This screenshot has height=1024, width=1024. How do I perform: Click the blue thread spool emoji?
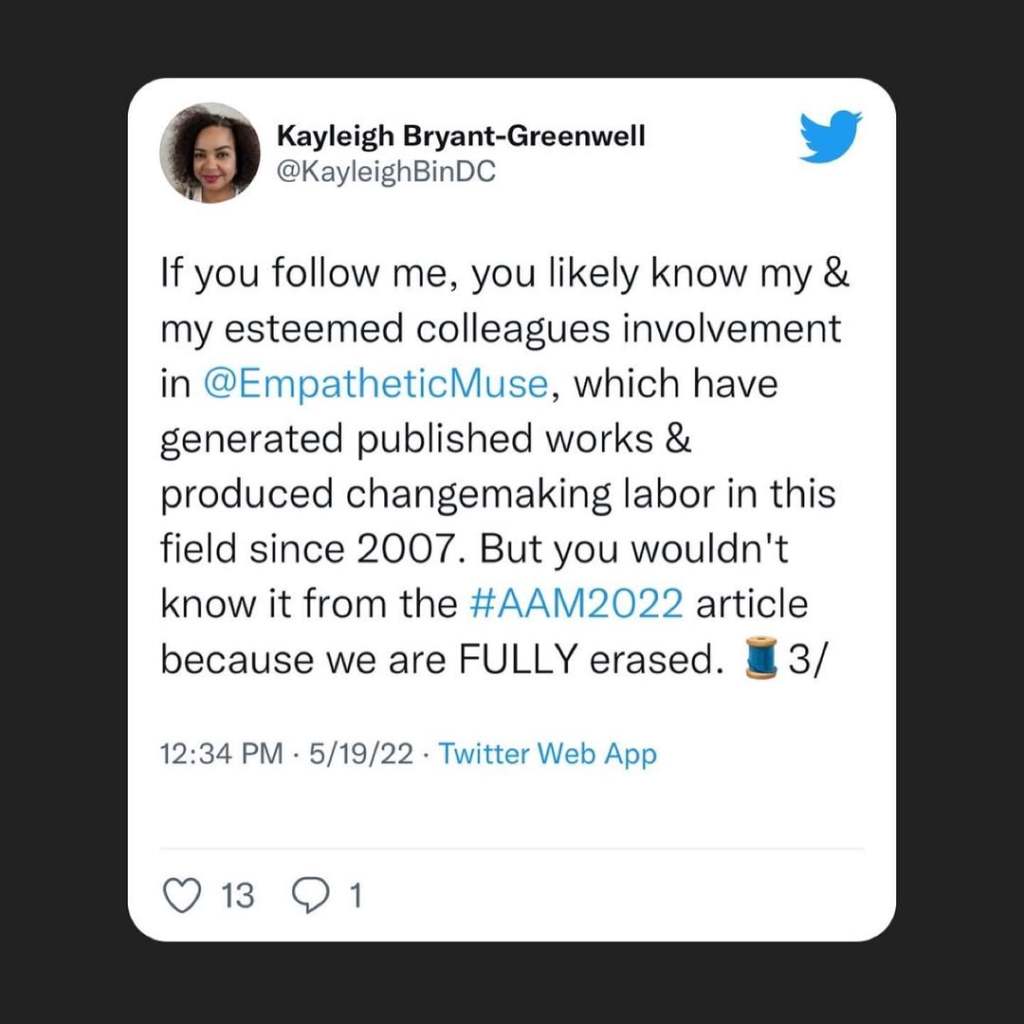click(x=761, y=661)
